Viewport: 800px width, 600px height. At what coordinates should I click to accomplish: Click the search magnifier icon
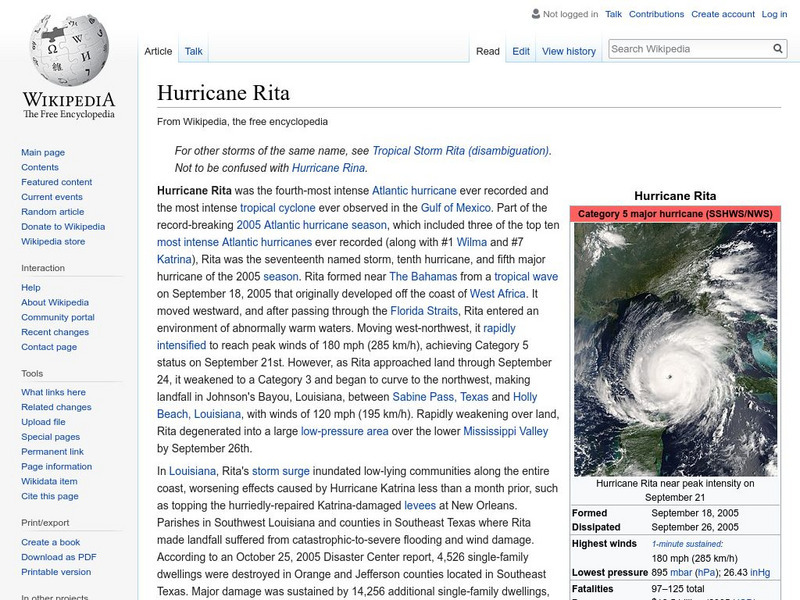[x=778, y=48]
